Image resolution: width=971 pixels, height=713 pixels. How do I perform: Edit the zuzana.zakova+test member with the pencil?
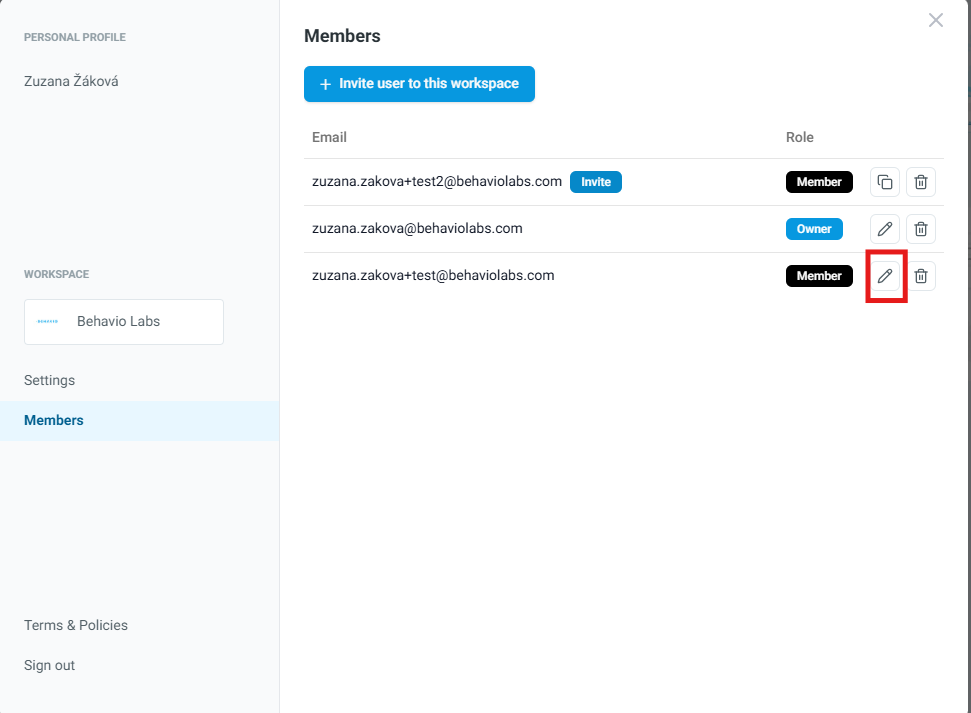pyautogui.click(x=885, y=276)
